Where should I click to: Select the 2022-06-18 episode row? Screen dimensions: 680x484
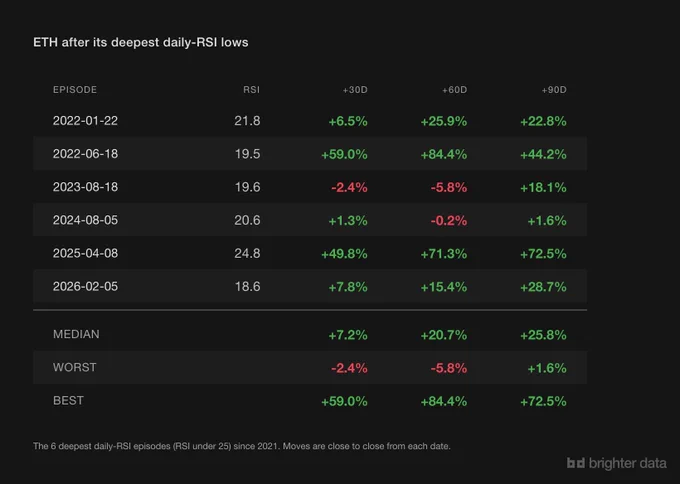tap(310, 154)
